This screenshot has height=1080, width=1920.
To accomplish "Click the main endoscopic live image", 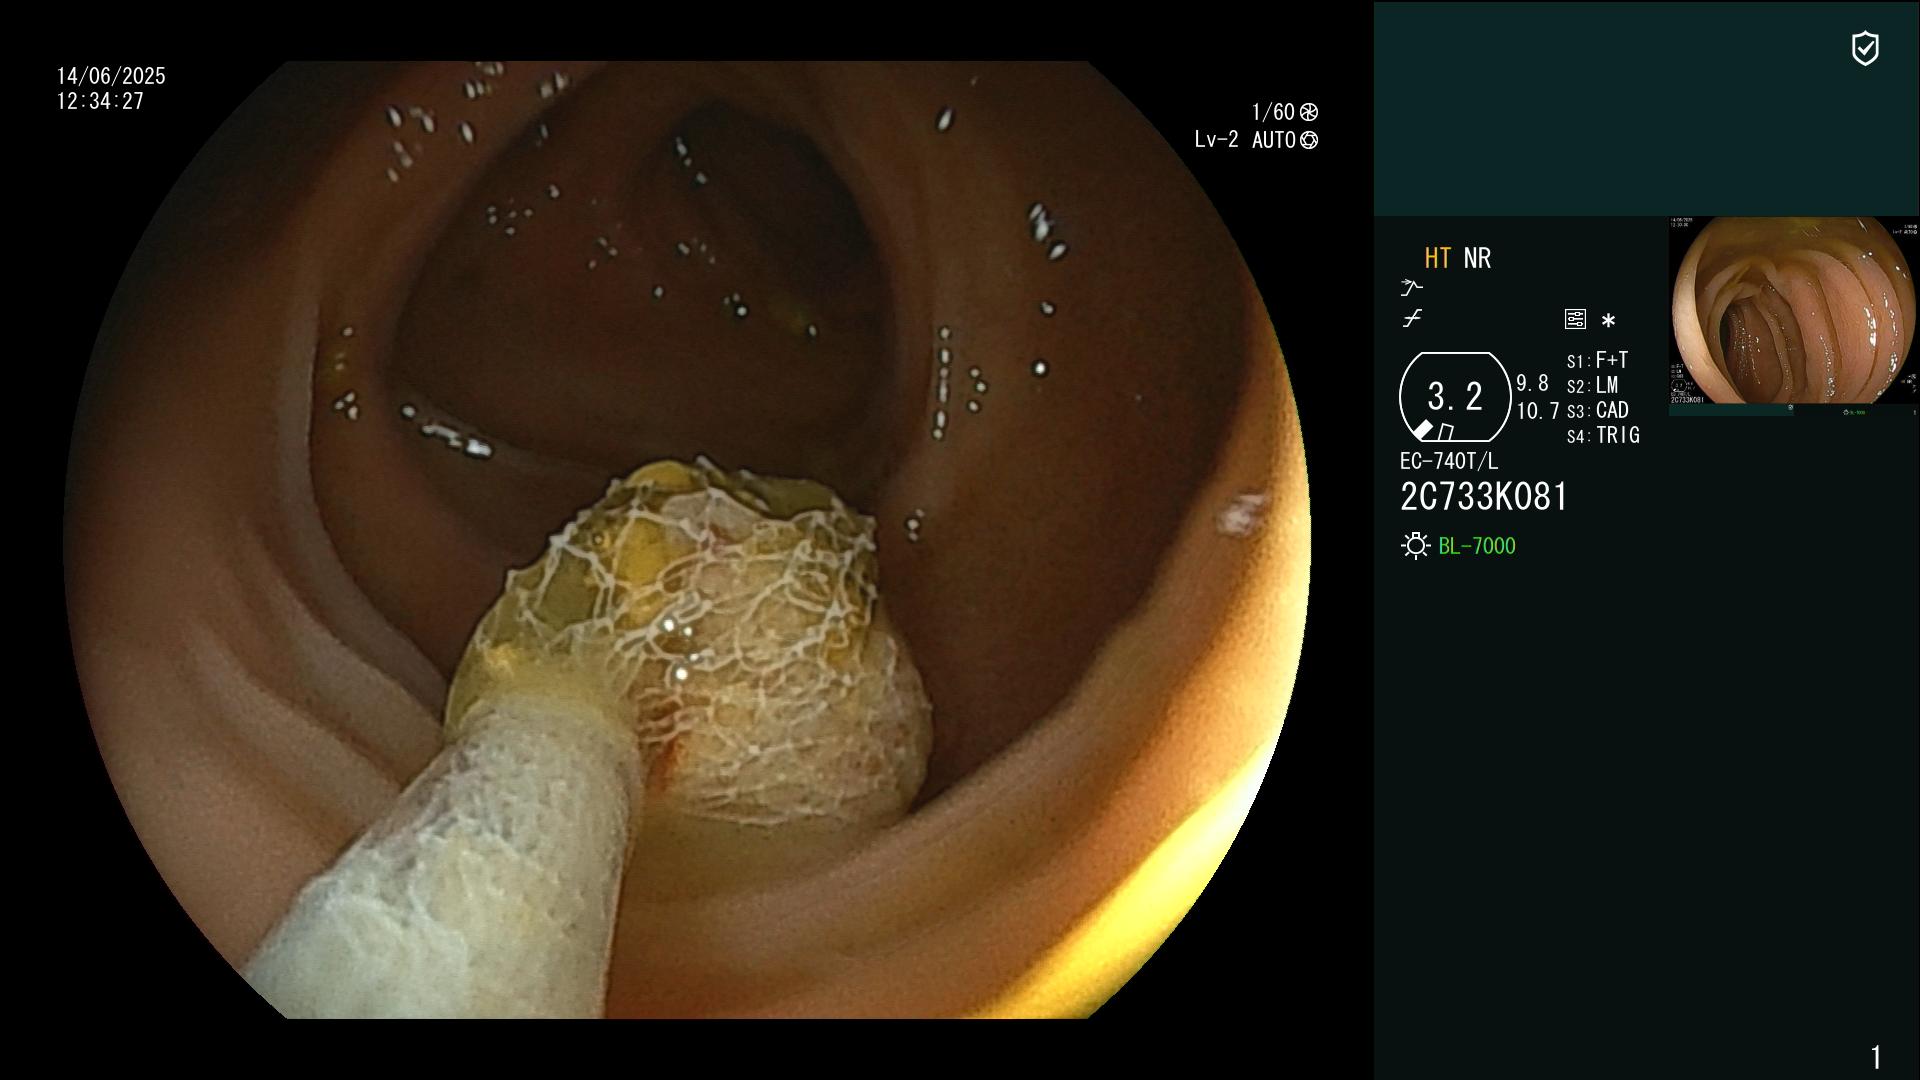I will click(687, 540).
